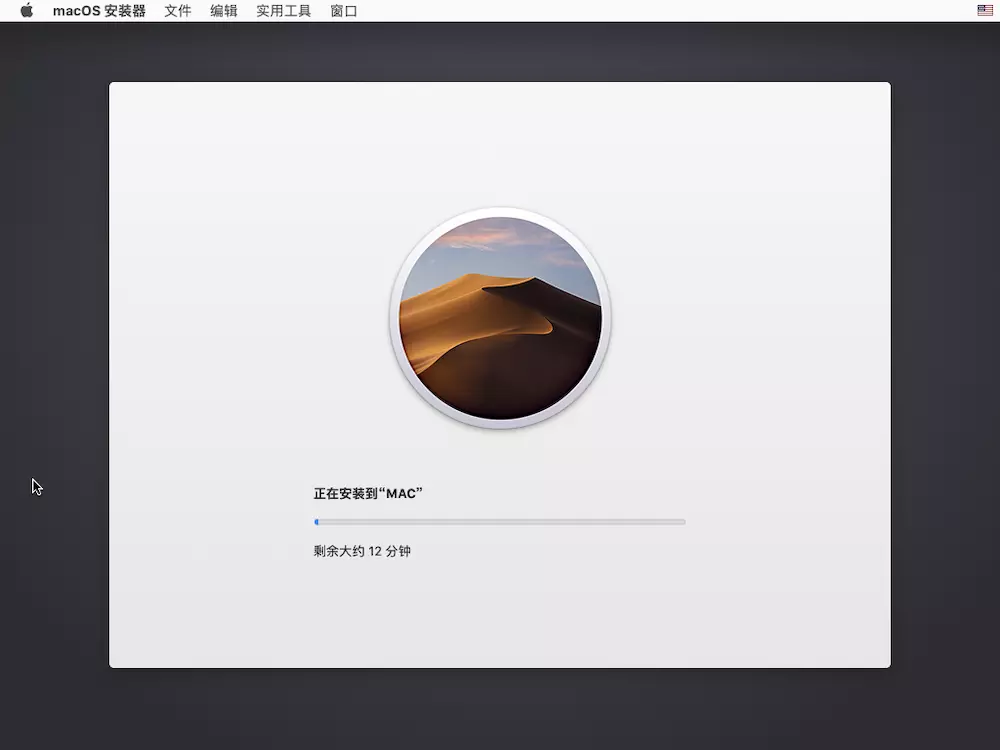Open the macOS 安装器 menu
Screen dimensions: 1000x750
click(x=99, y=11)
